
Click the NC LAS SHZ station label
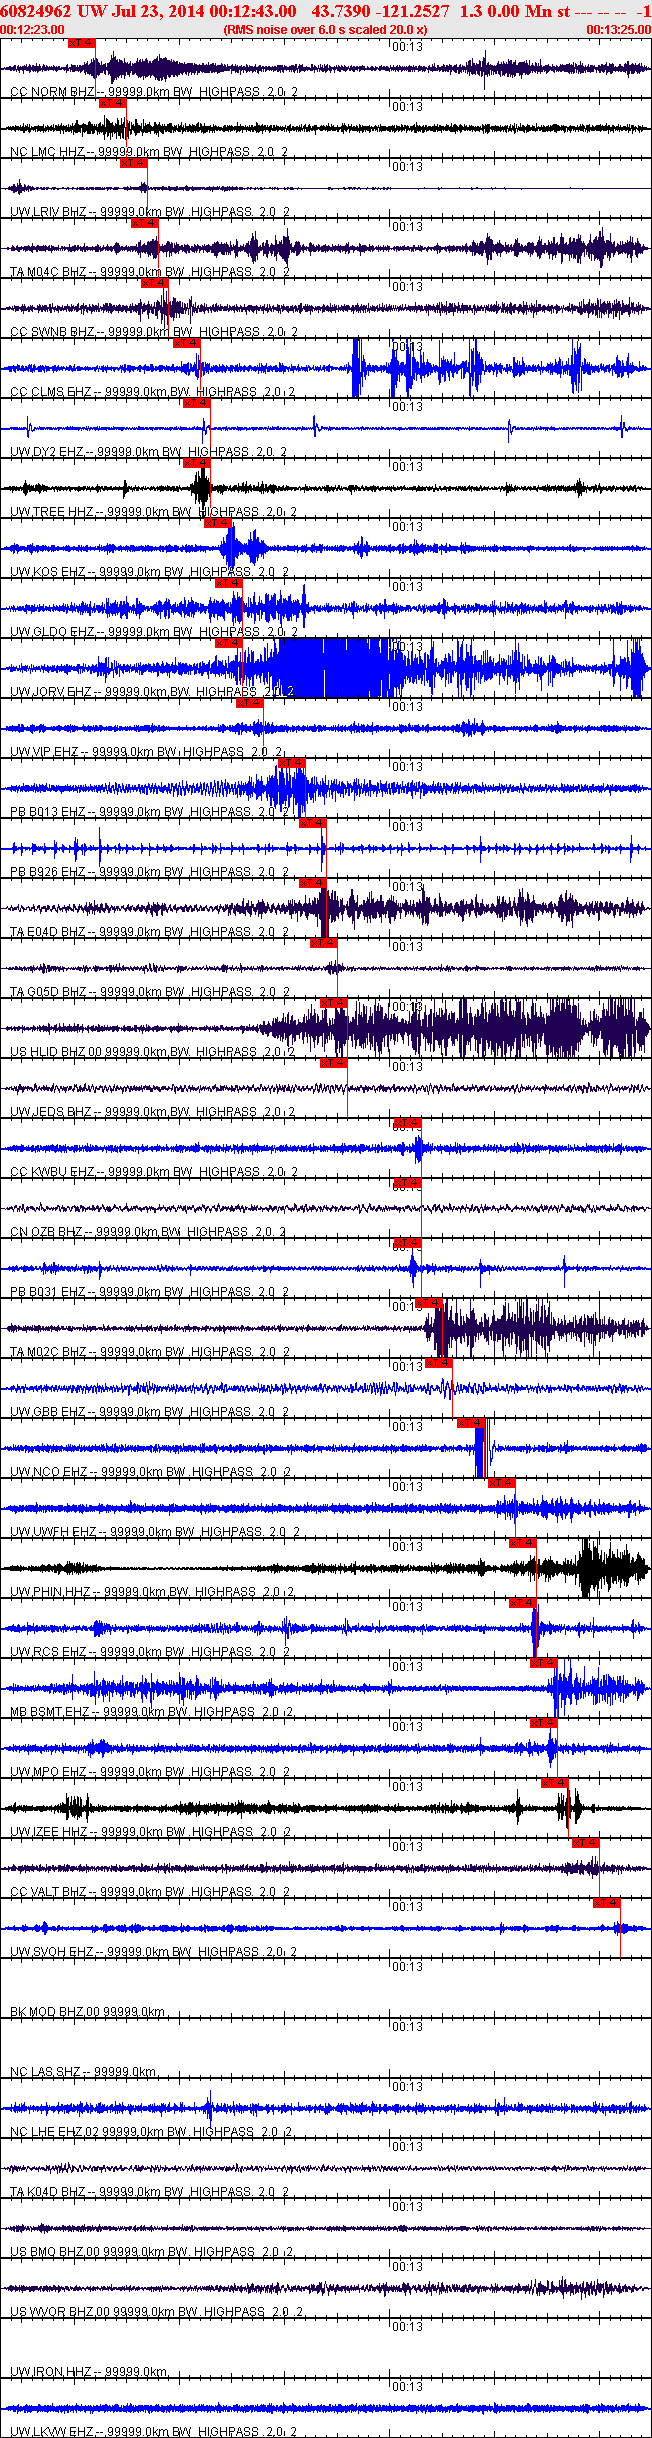(83, 2072)
